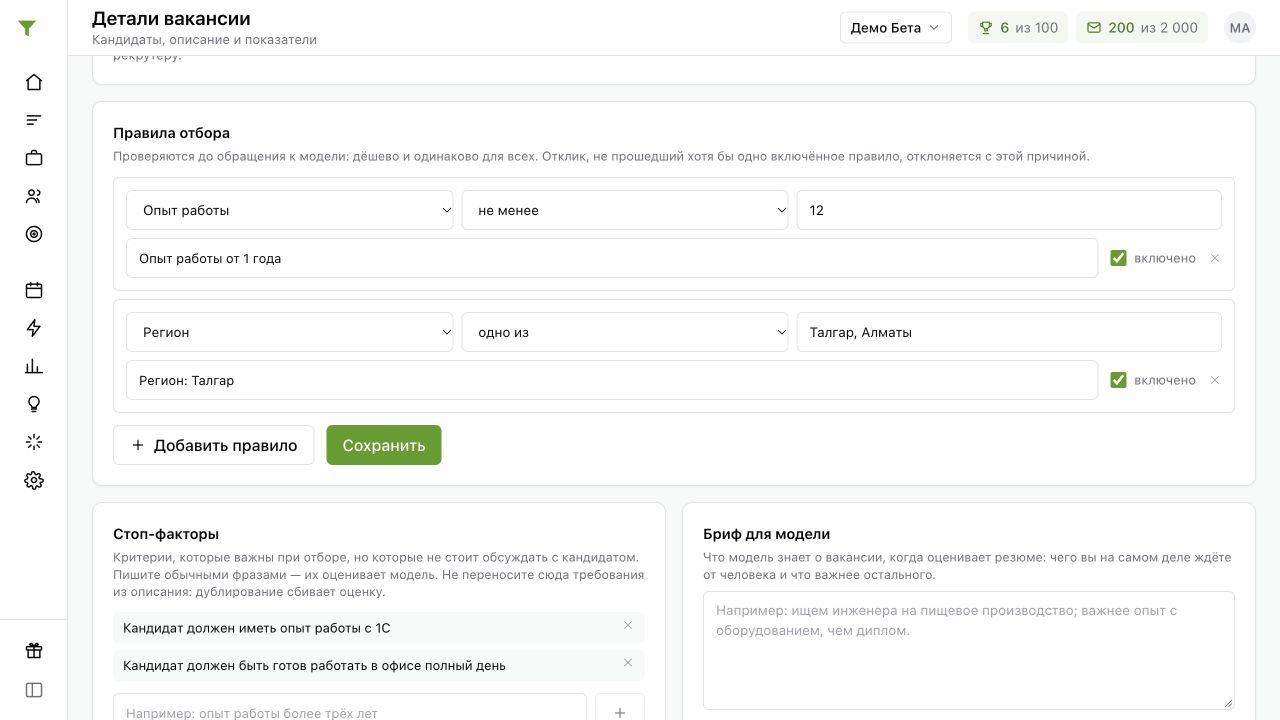Viewport: 1280px width, 720px height.
Task: Open the people candidates icon
Action: (x=34, y=196)
